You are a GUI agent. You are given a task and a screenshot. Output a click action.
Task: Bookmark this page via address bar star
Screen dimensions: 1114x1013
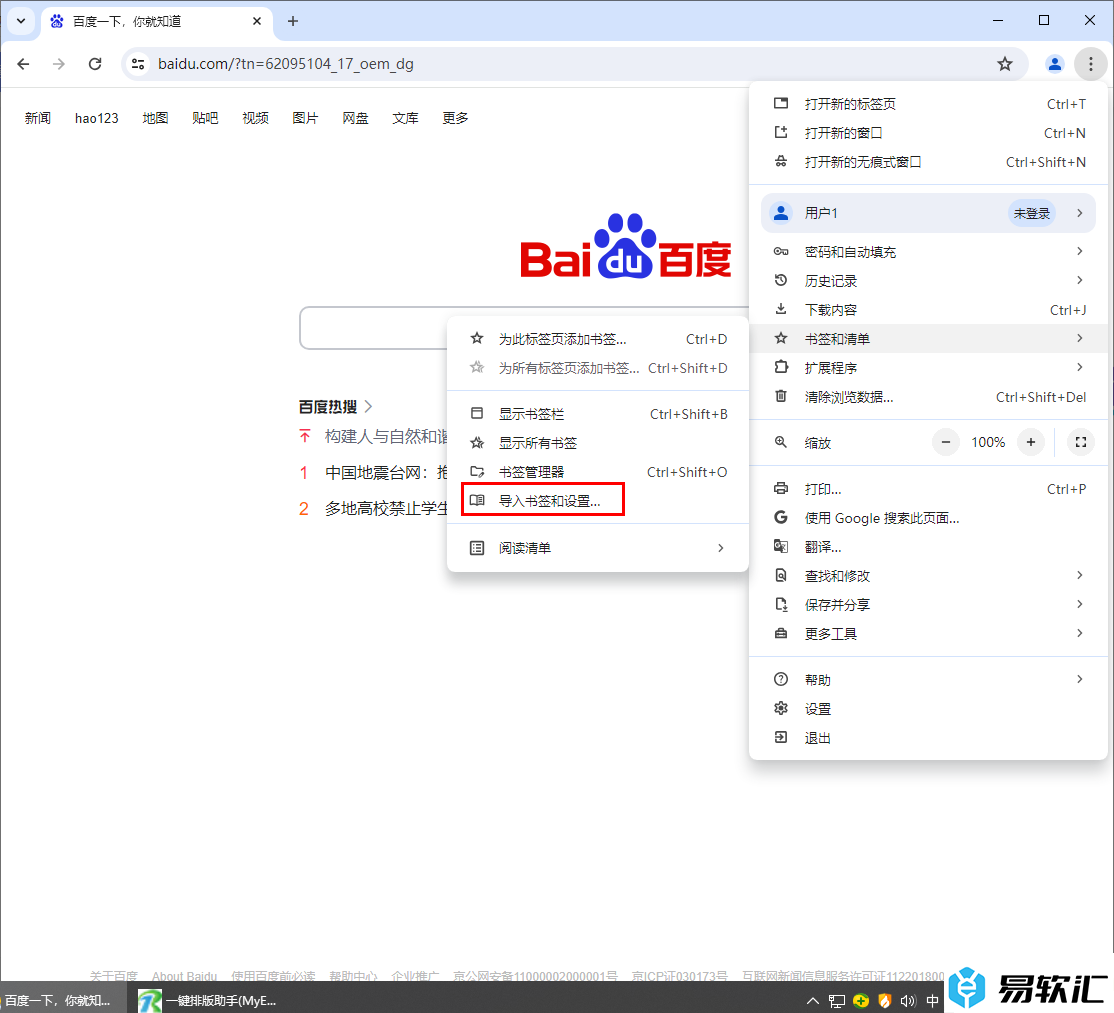coord(1005,64)
